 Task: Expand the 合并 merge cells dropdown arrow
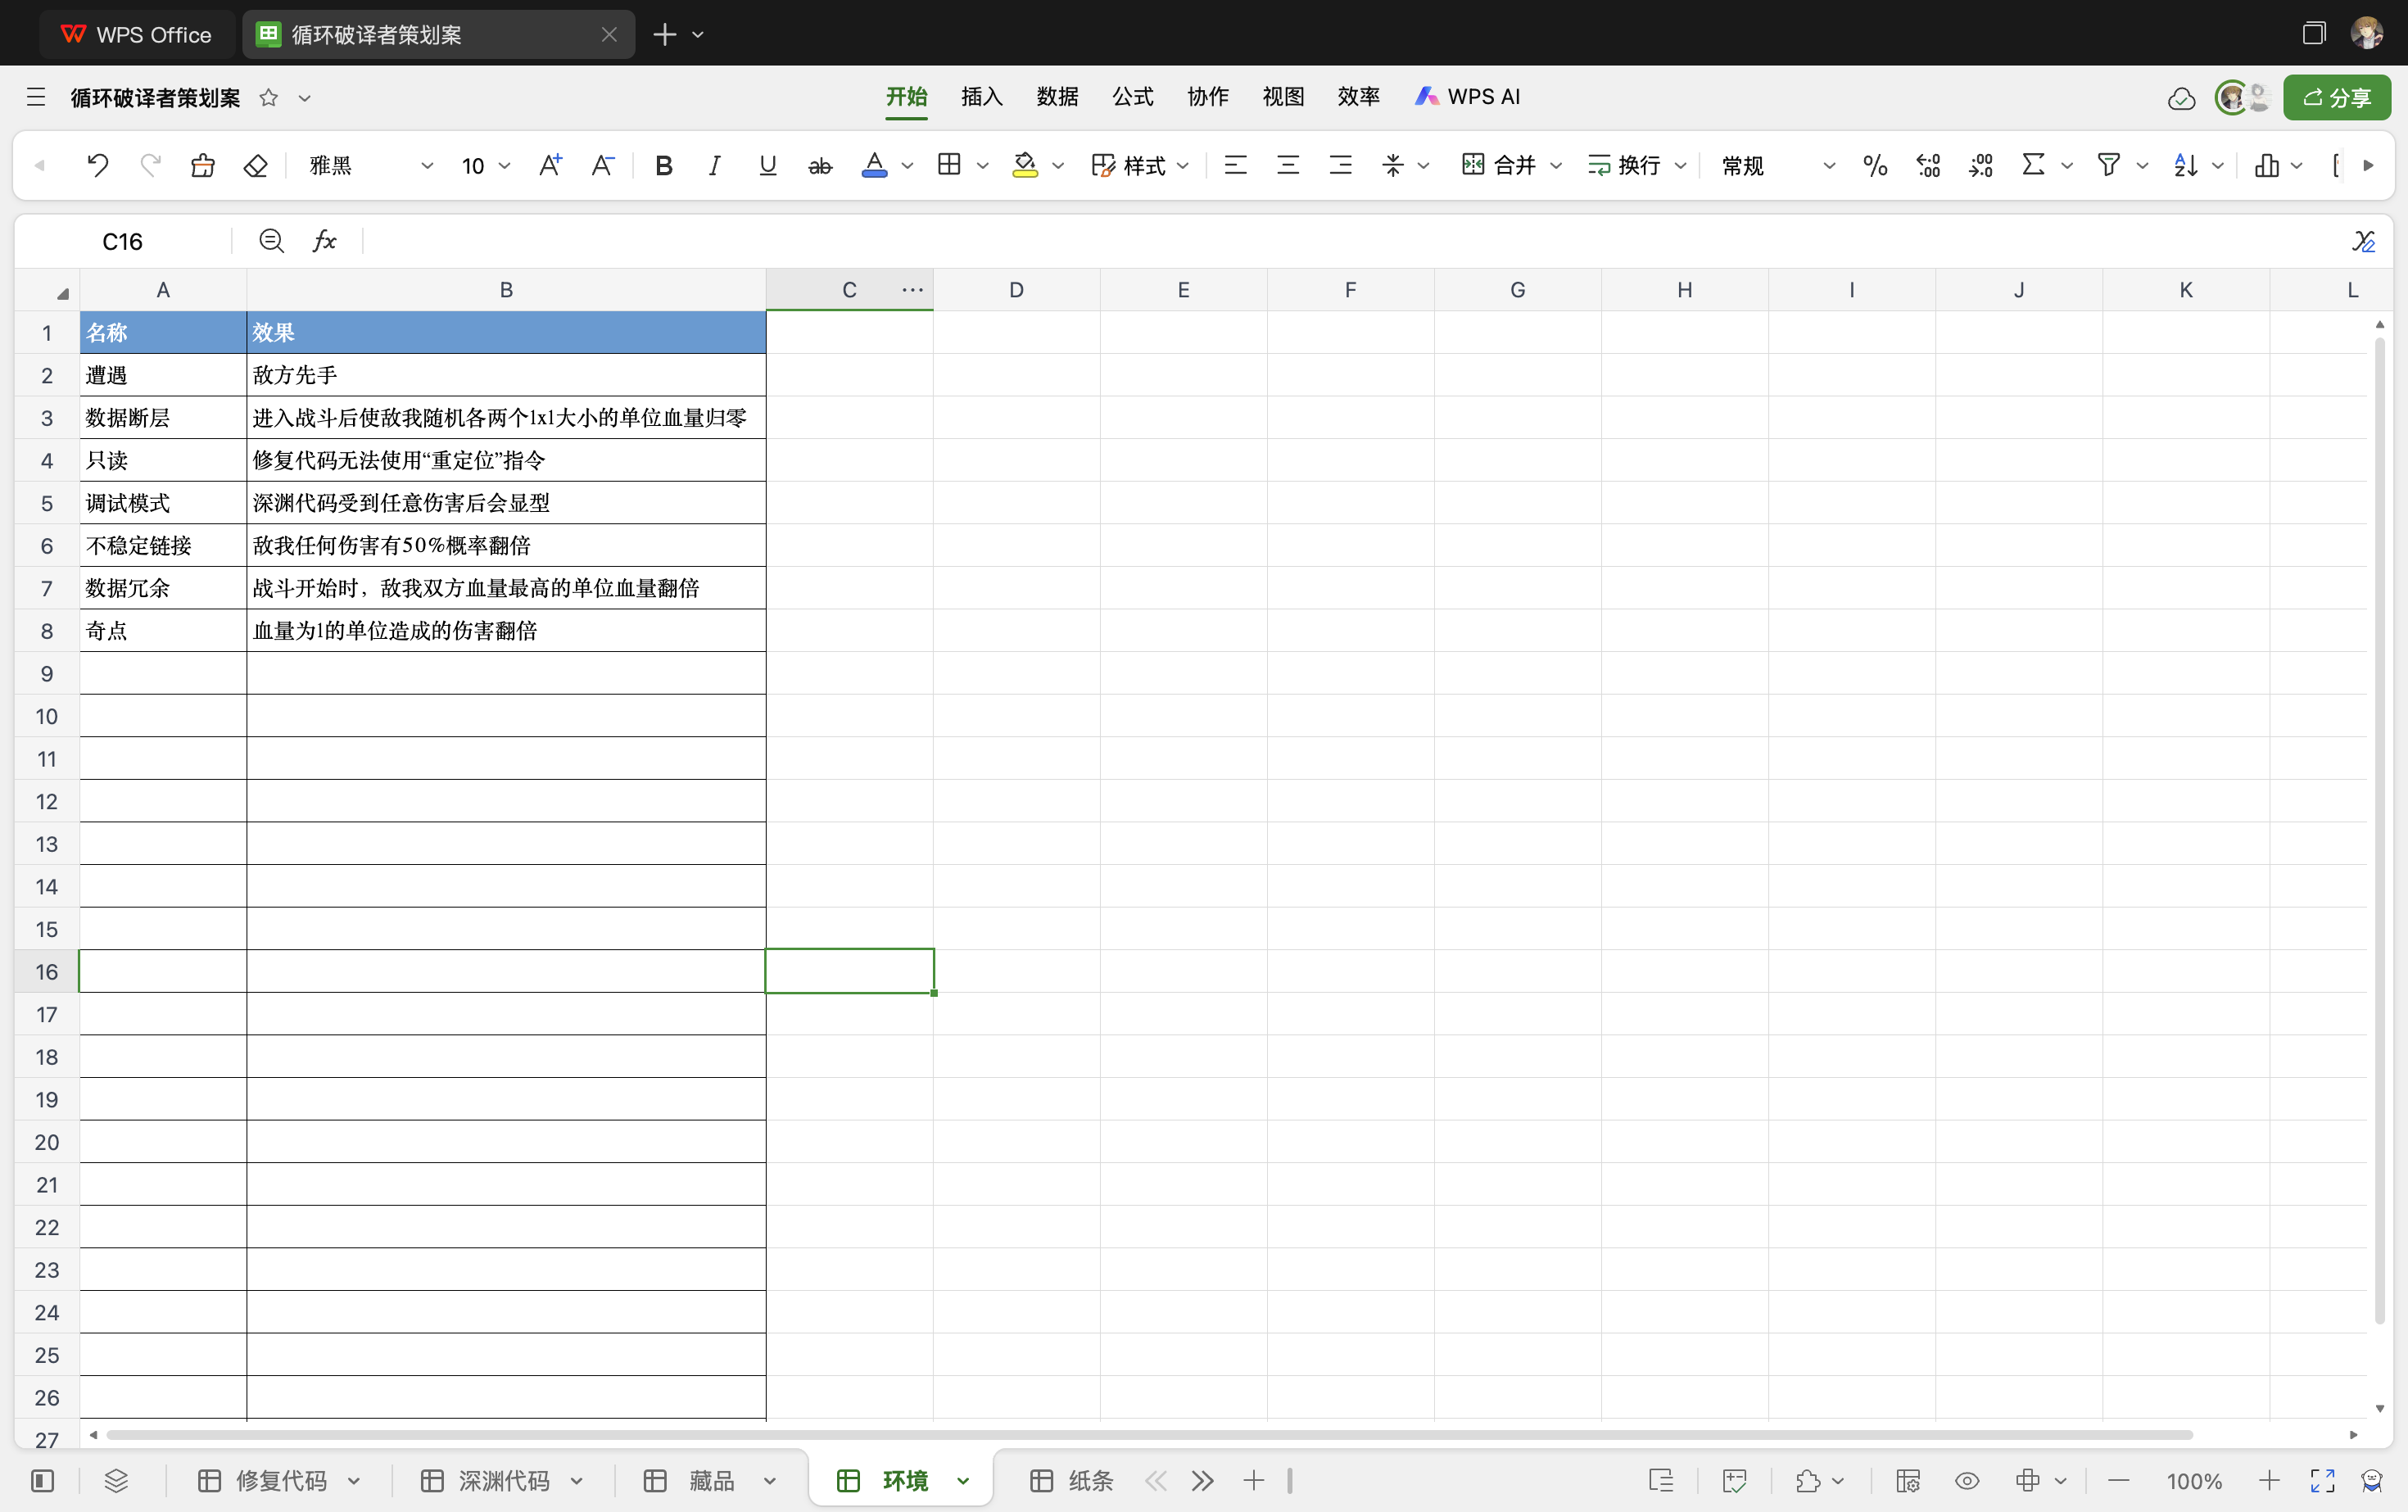click(x=1556, y=166)
